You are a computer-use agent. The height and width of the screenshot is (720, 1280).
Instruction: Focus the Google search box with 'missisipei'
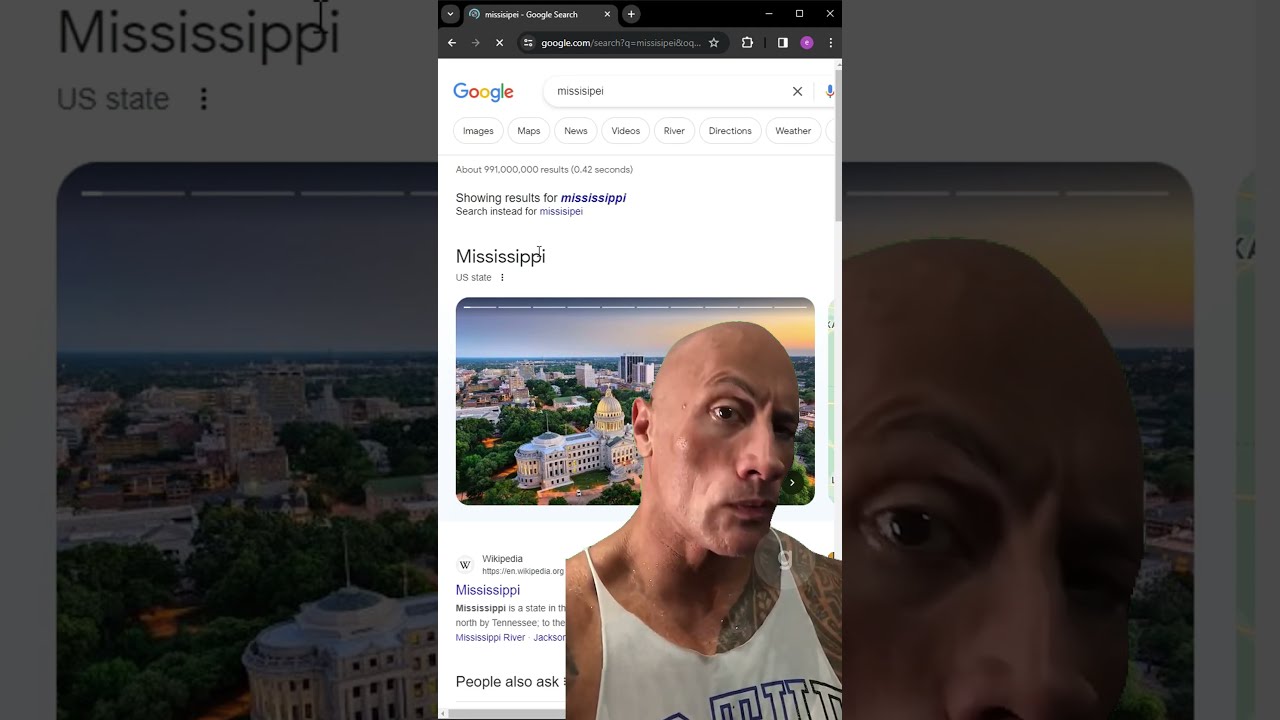[670, 91]
